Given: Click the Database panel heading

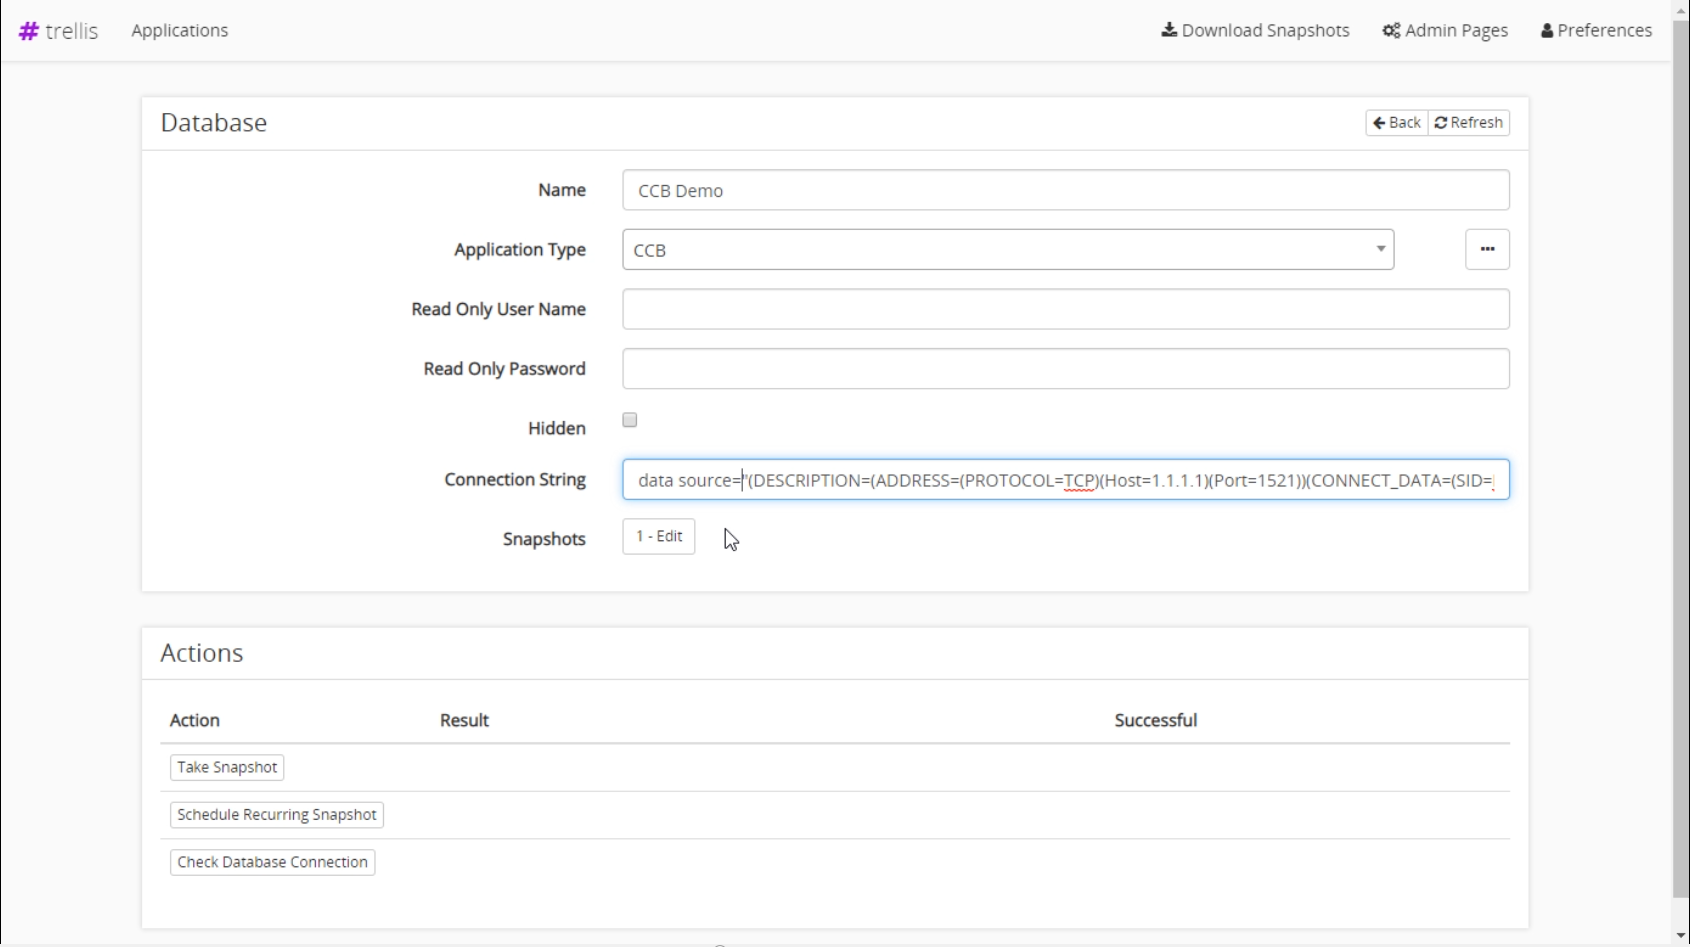Looking at the screenshot, I should 214,122.
